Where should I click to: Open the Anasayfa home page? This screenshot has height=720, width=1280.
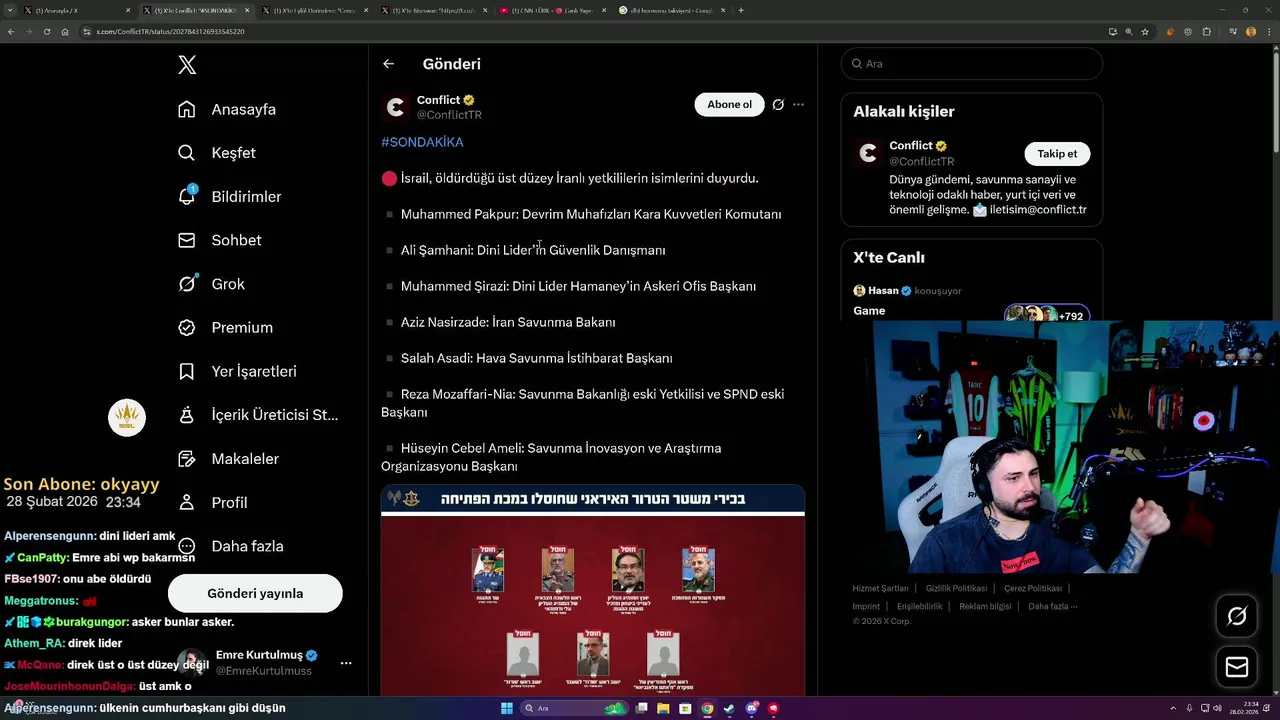(227, 109)
